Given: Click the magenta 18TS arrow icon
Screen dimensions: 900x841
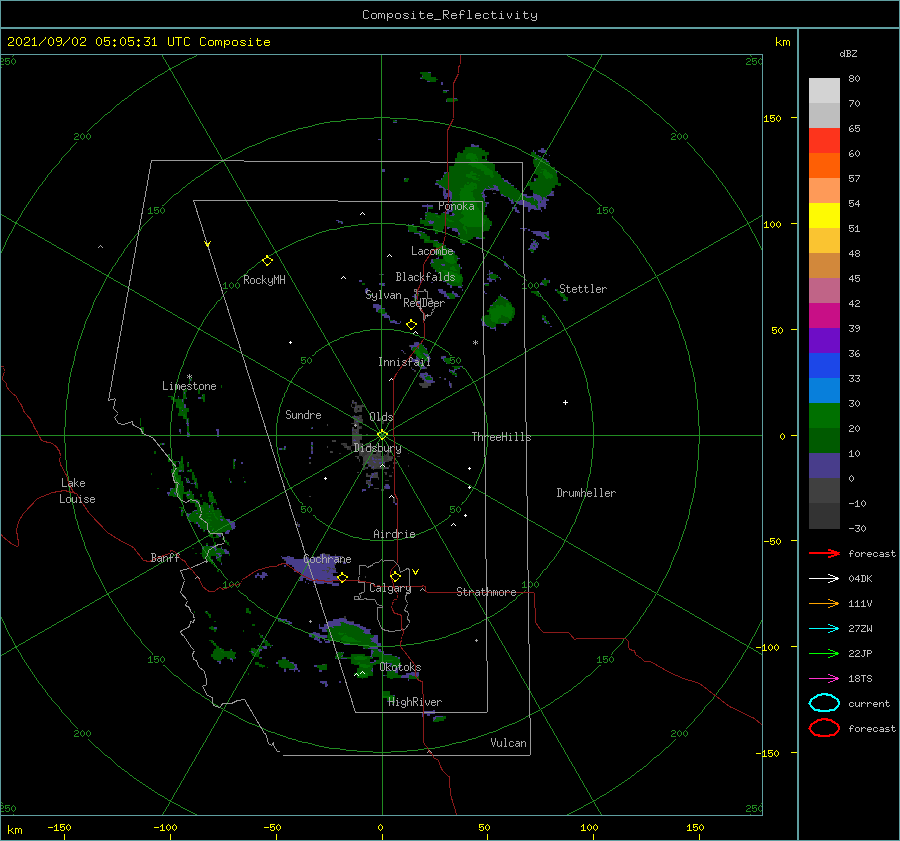Looking at the screenshot, I should [824, 679].
